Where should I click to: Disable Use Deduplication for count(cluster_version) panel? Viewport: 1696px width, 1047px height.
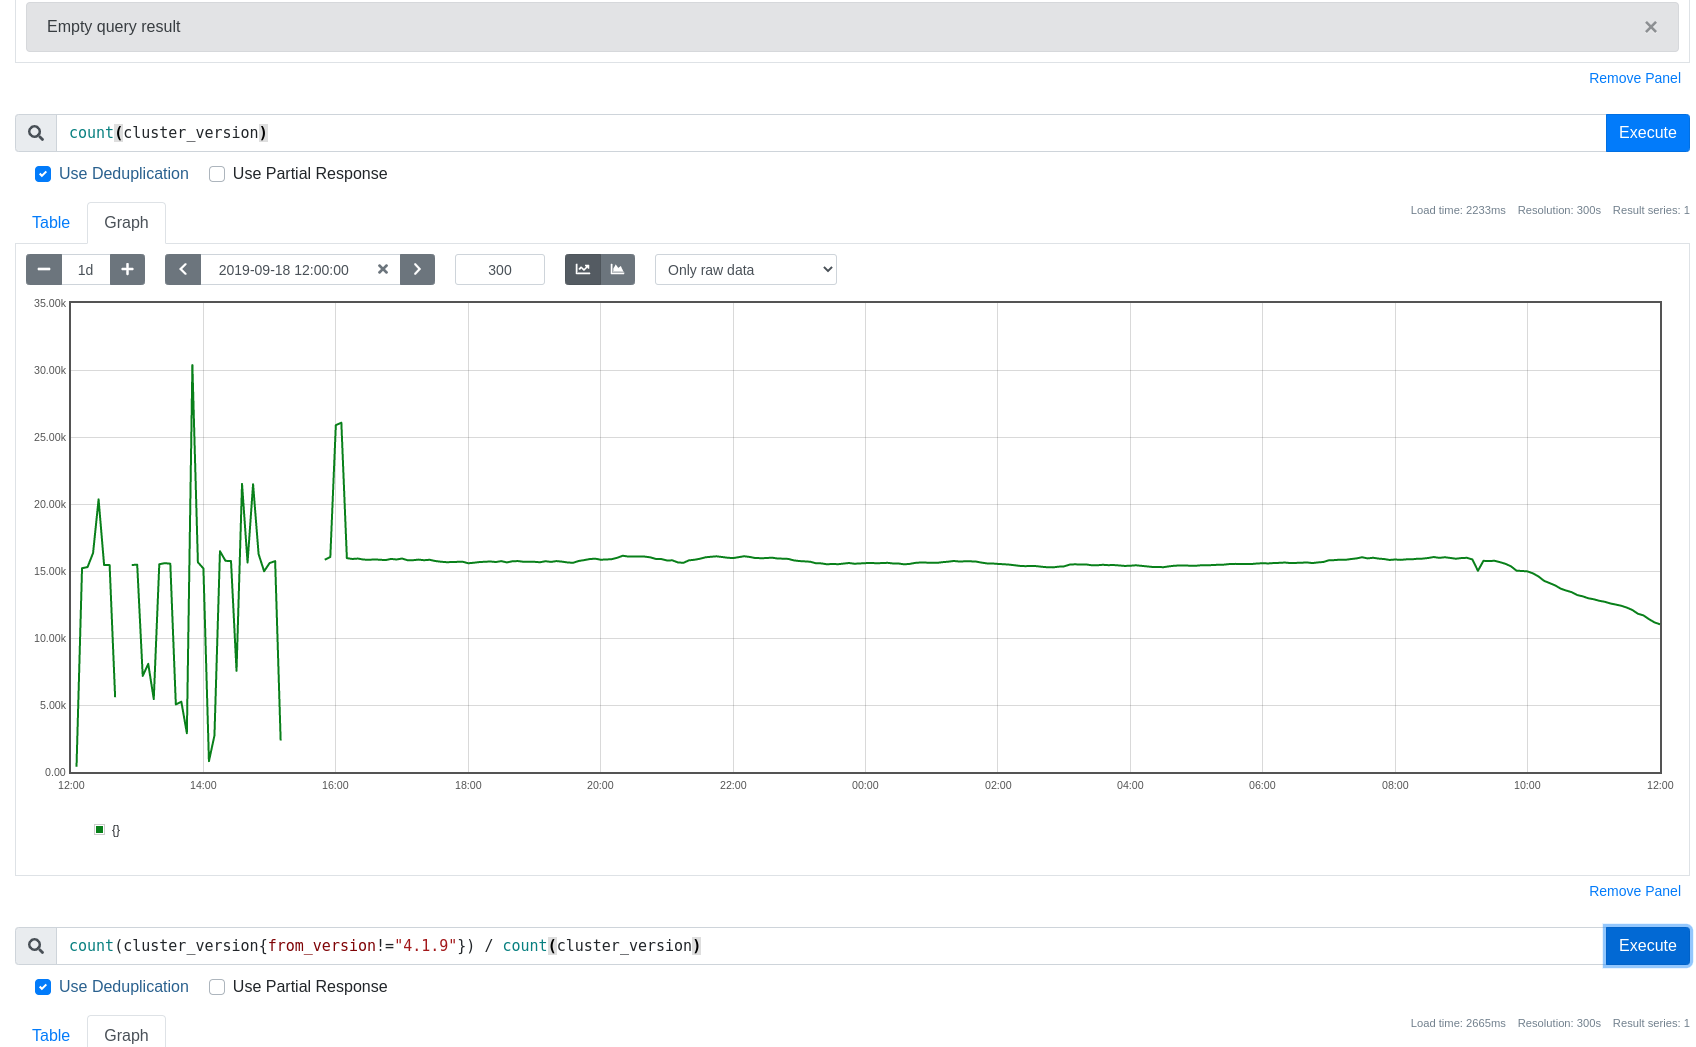point(43,174)
